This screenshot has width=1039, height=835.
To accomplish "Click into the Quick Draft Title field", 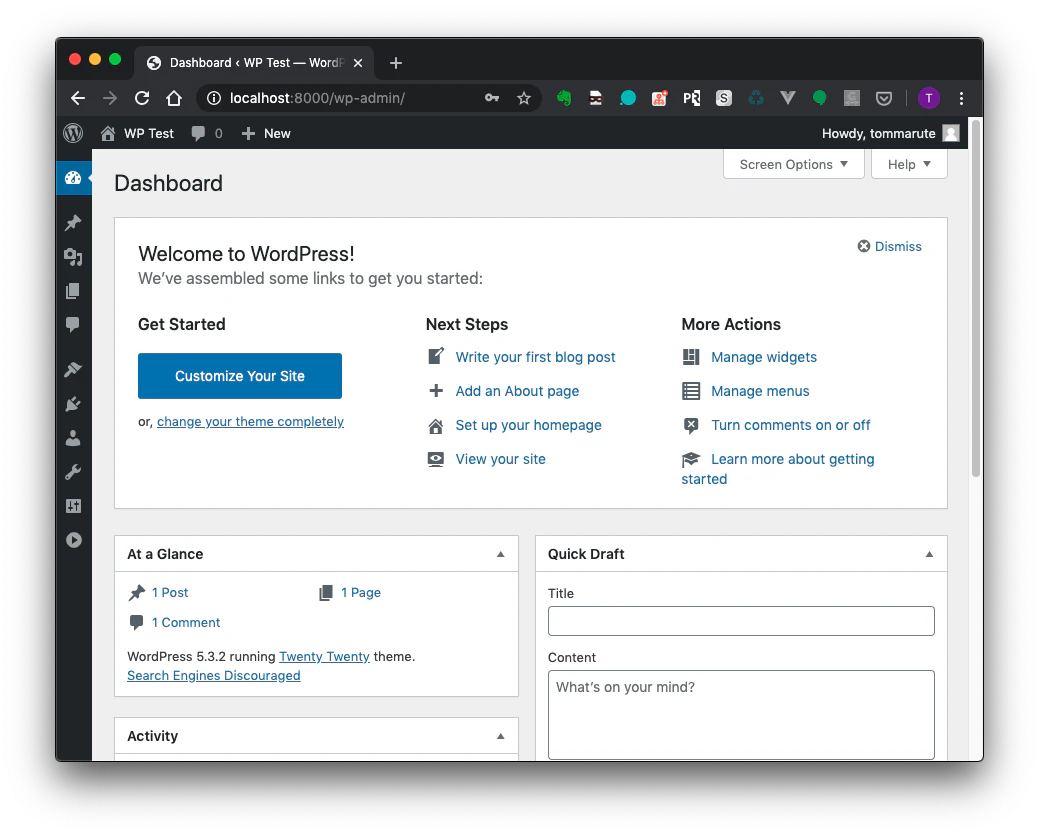I will tap(741, 621).
